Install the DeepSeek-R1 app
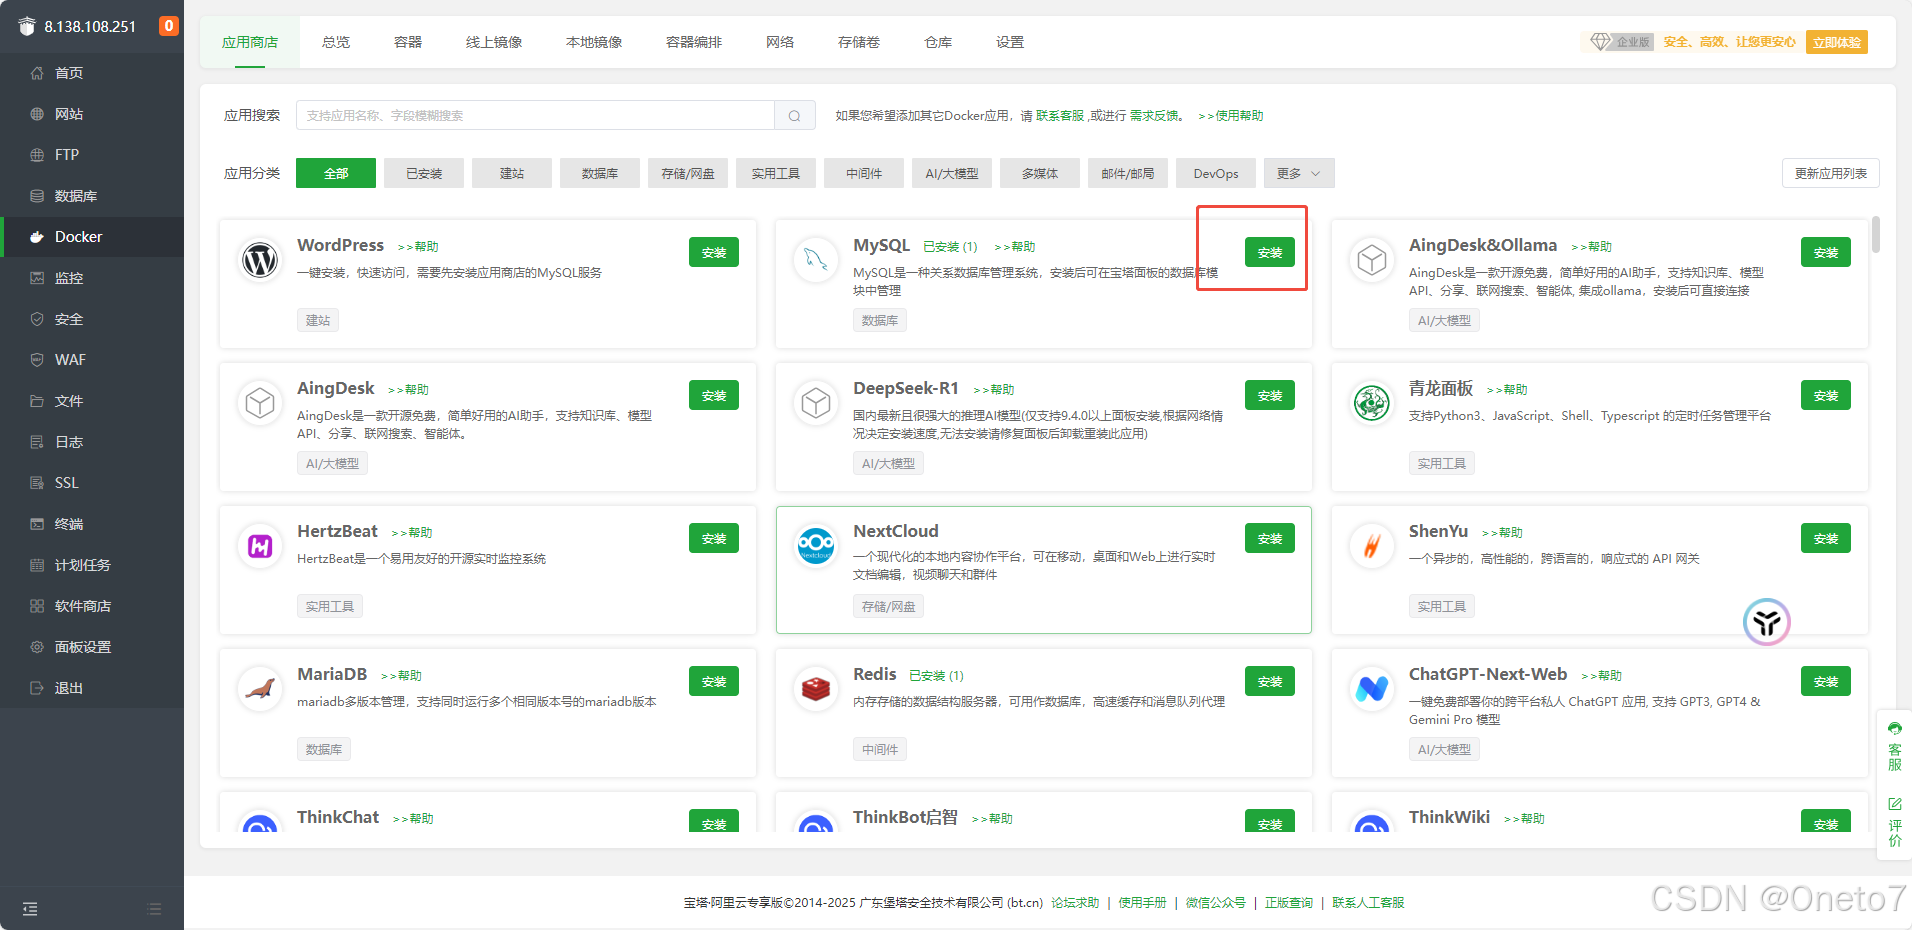1912x930 pixels. 1270,395
